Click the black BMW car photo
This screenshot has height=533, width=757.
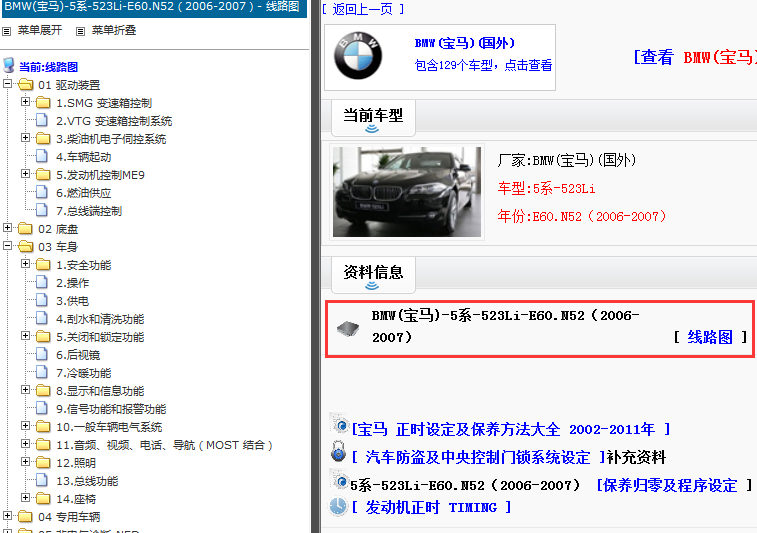[x=407, y=192]
